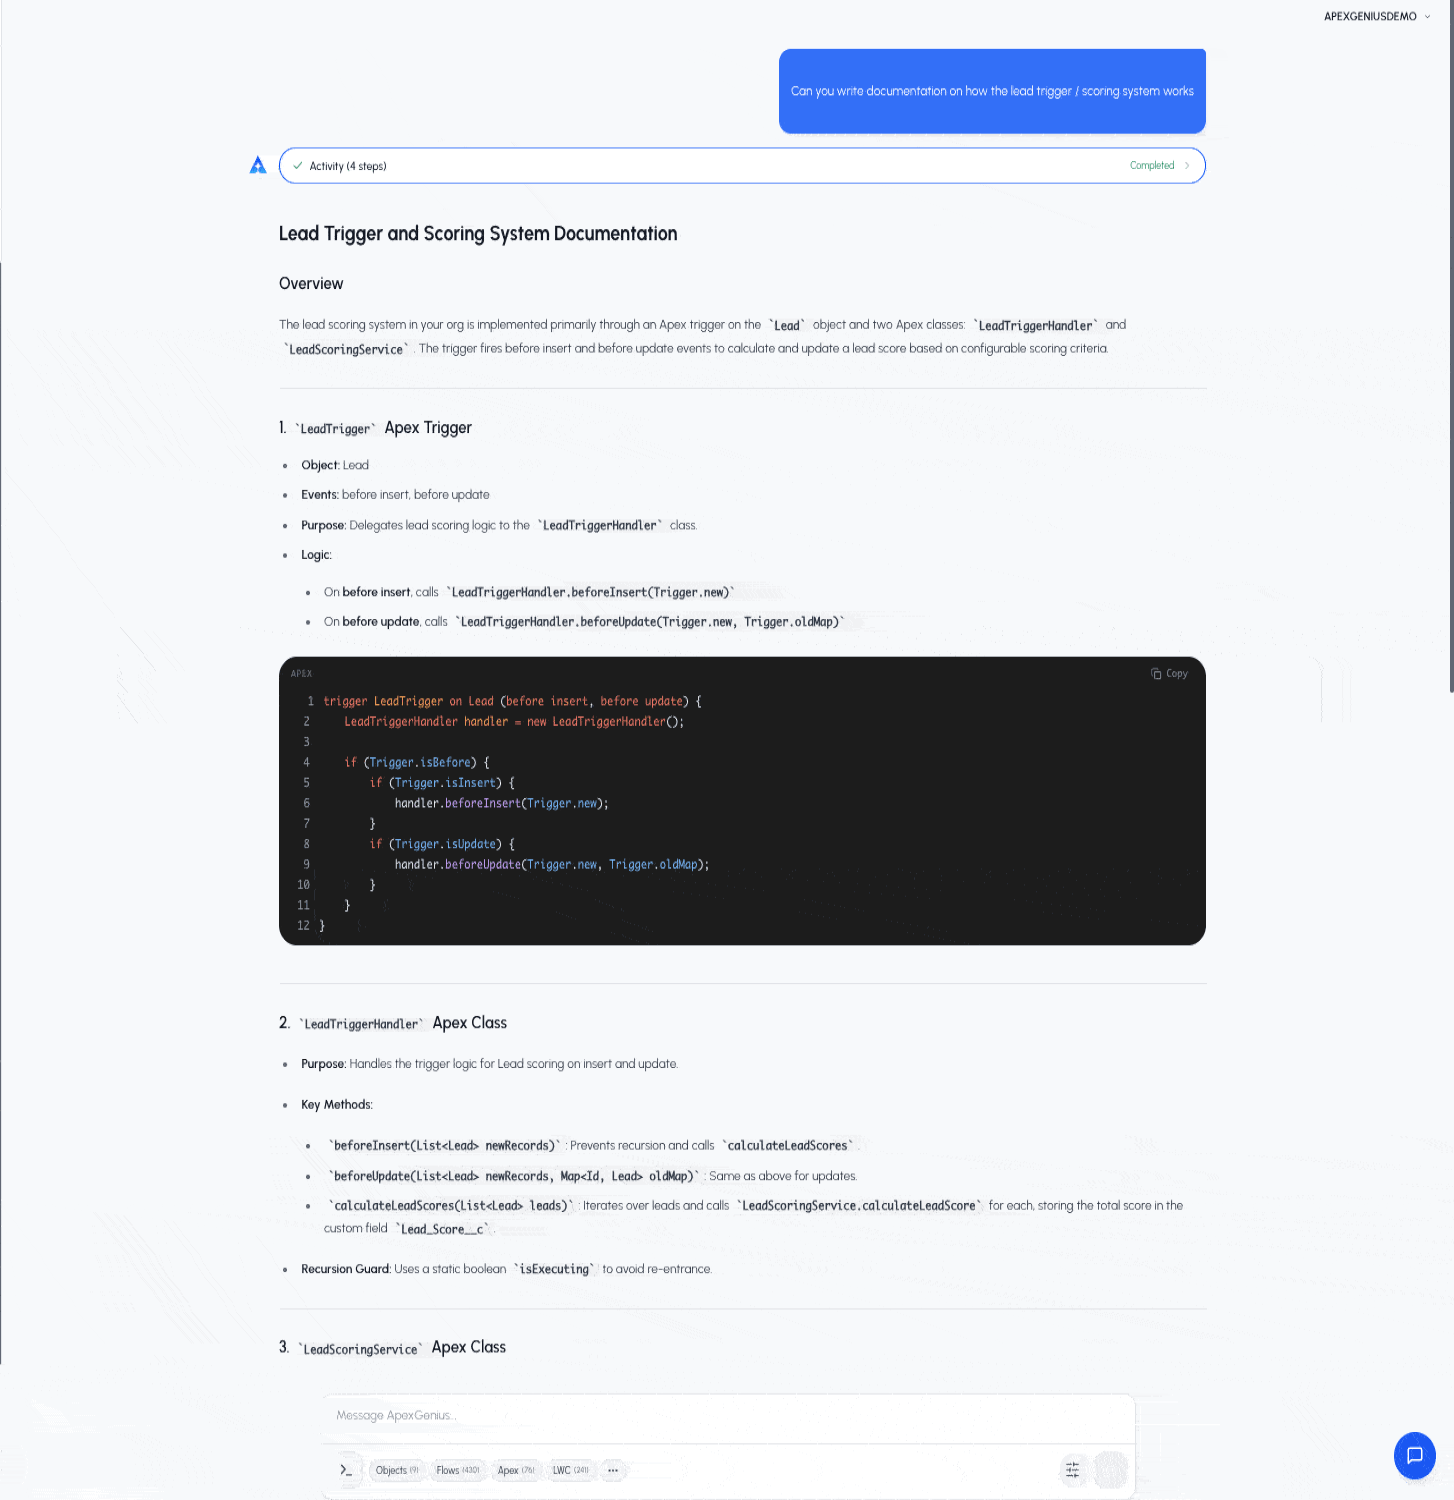Expand the Activity (4 steps) panel
Screen dimensions: 1454x1500
[x=742, y=166]
